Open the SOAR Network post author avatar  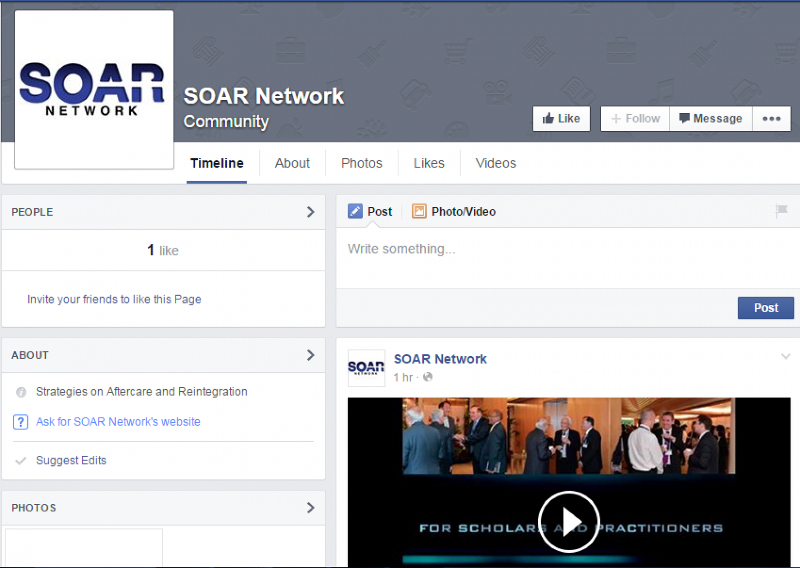point(366,368)
